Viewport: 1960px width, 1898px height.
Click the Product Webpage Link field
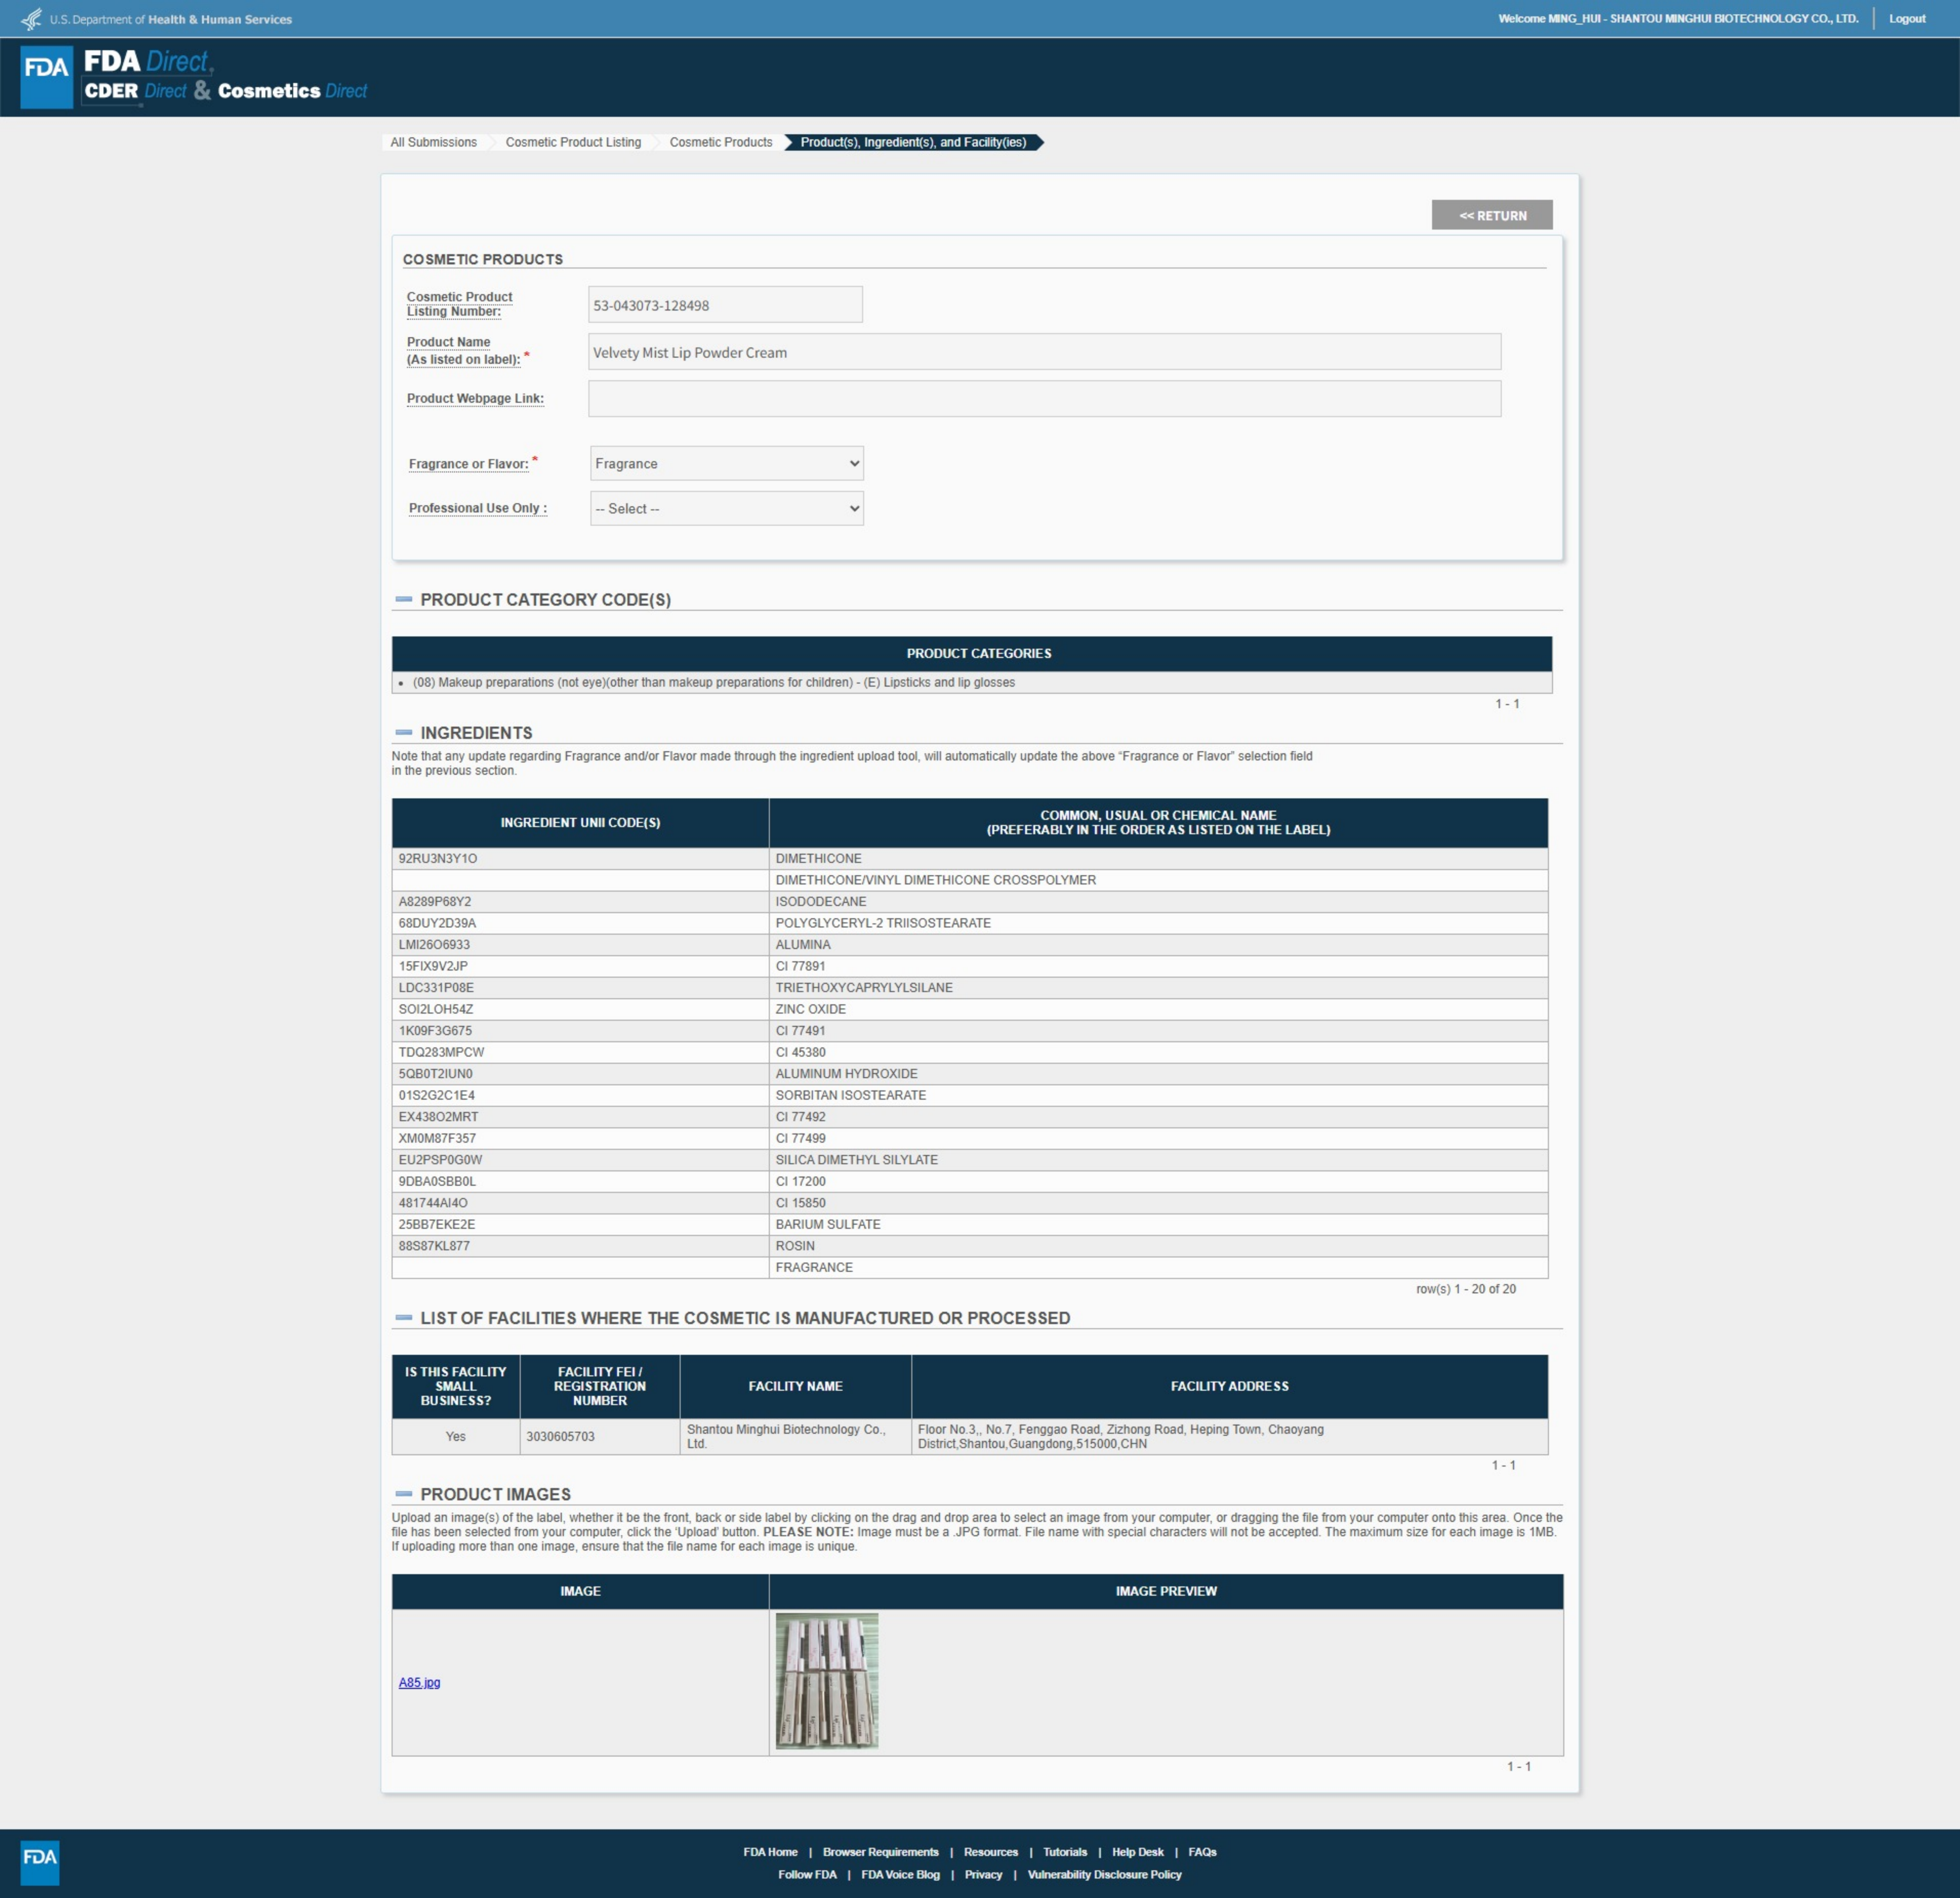[x=1044, y=399]
